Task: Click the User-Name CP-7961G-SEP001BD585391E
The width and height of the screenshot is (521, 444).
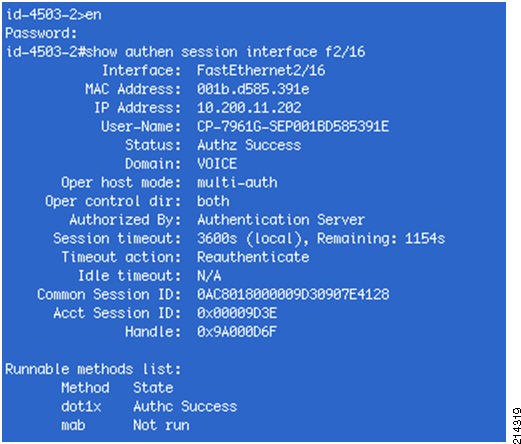Action: coord(293,127)
